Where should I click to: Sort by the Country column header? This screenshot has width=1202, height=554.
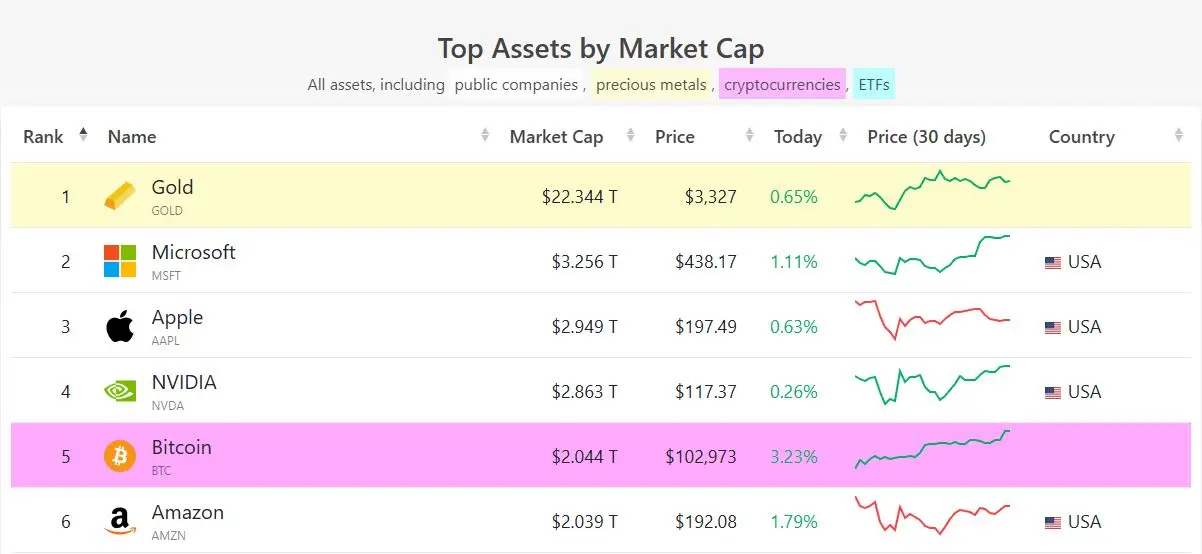click(x=1081, y=137)
